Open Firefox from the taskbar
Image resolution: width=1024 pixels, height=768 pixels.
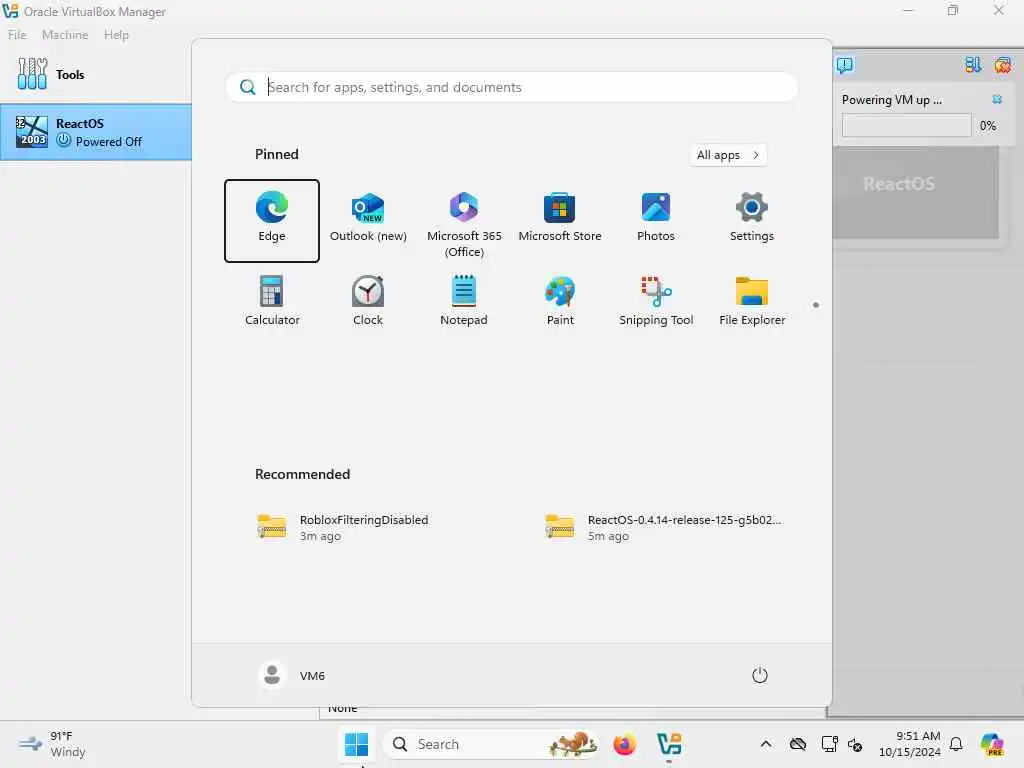[625, 744]
